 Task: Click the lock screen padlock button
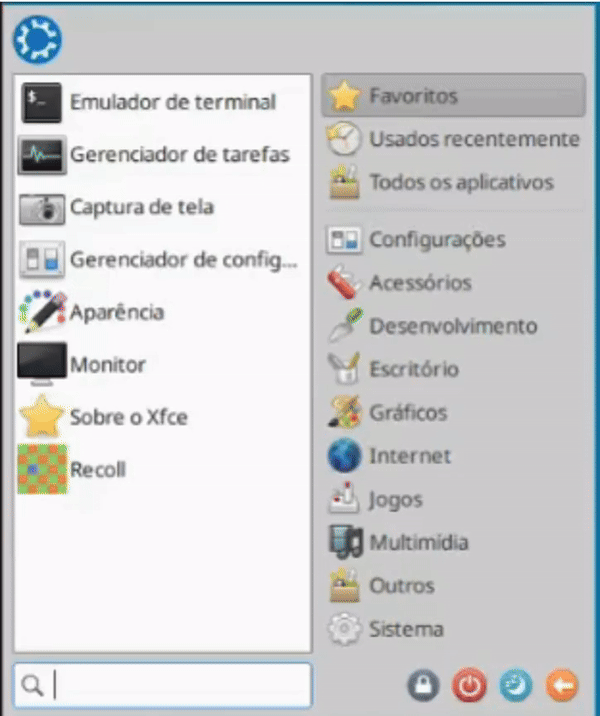423,685
